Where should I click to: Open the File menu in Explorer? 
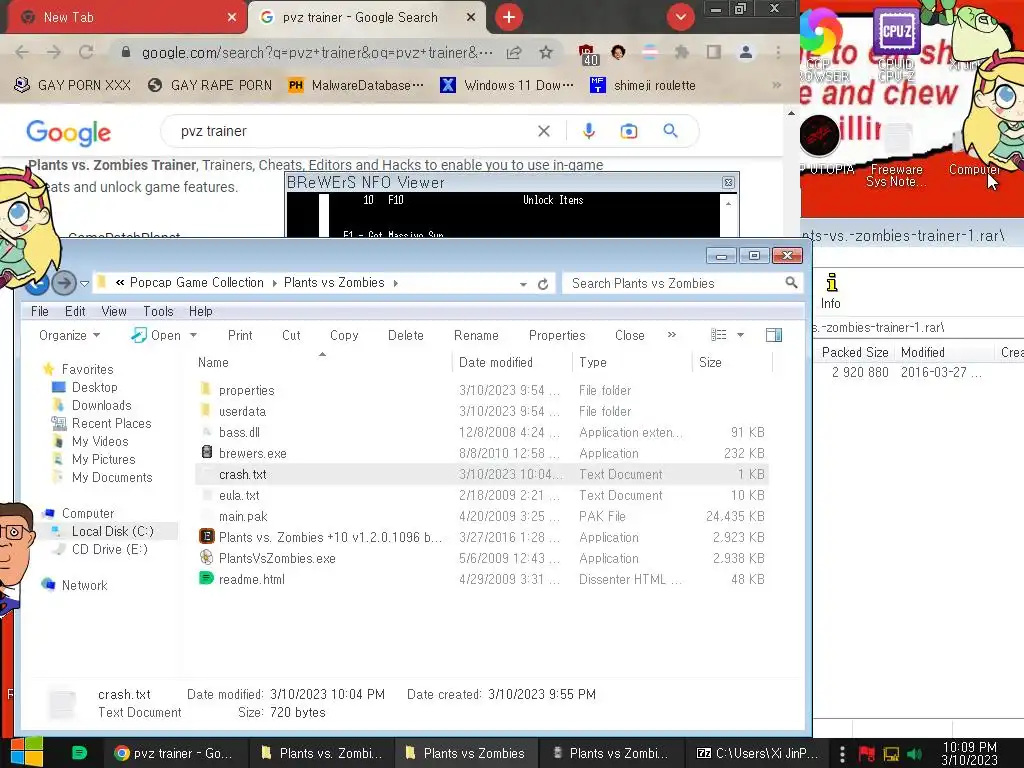click(x=40, y=312)
